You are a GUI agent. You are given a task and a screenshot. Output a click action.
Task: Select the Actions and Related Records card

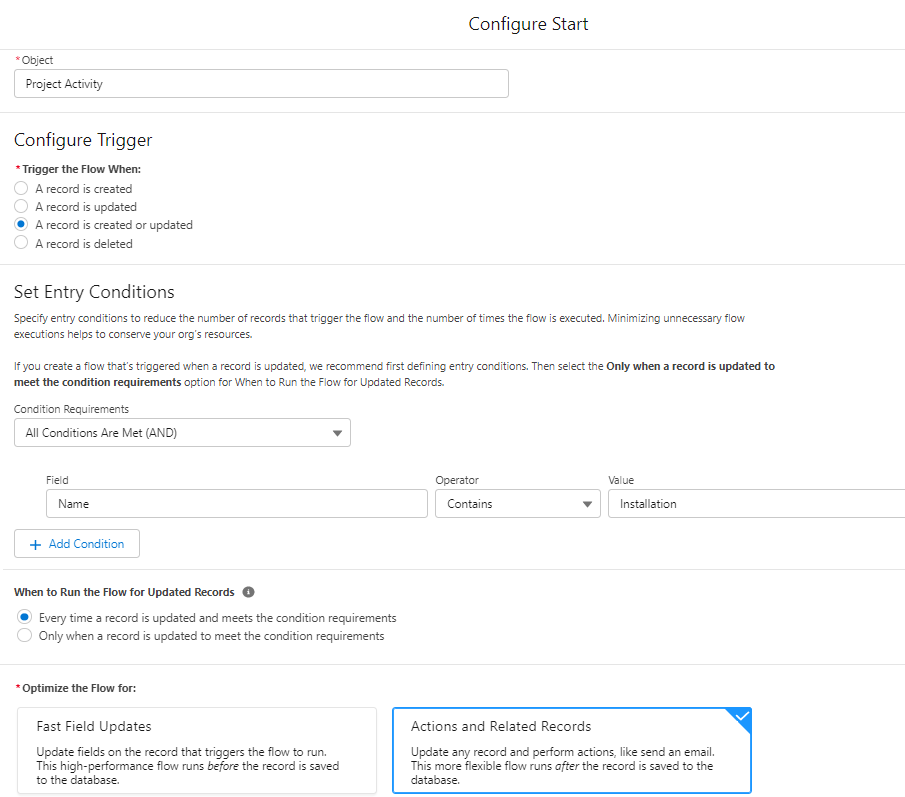coord(571,751)
